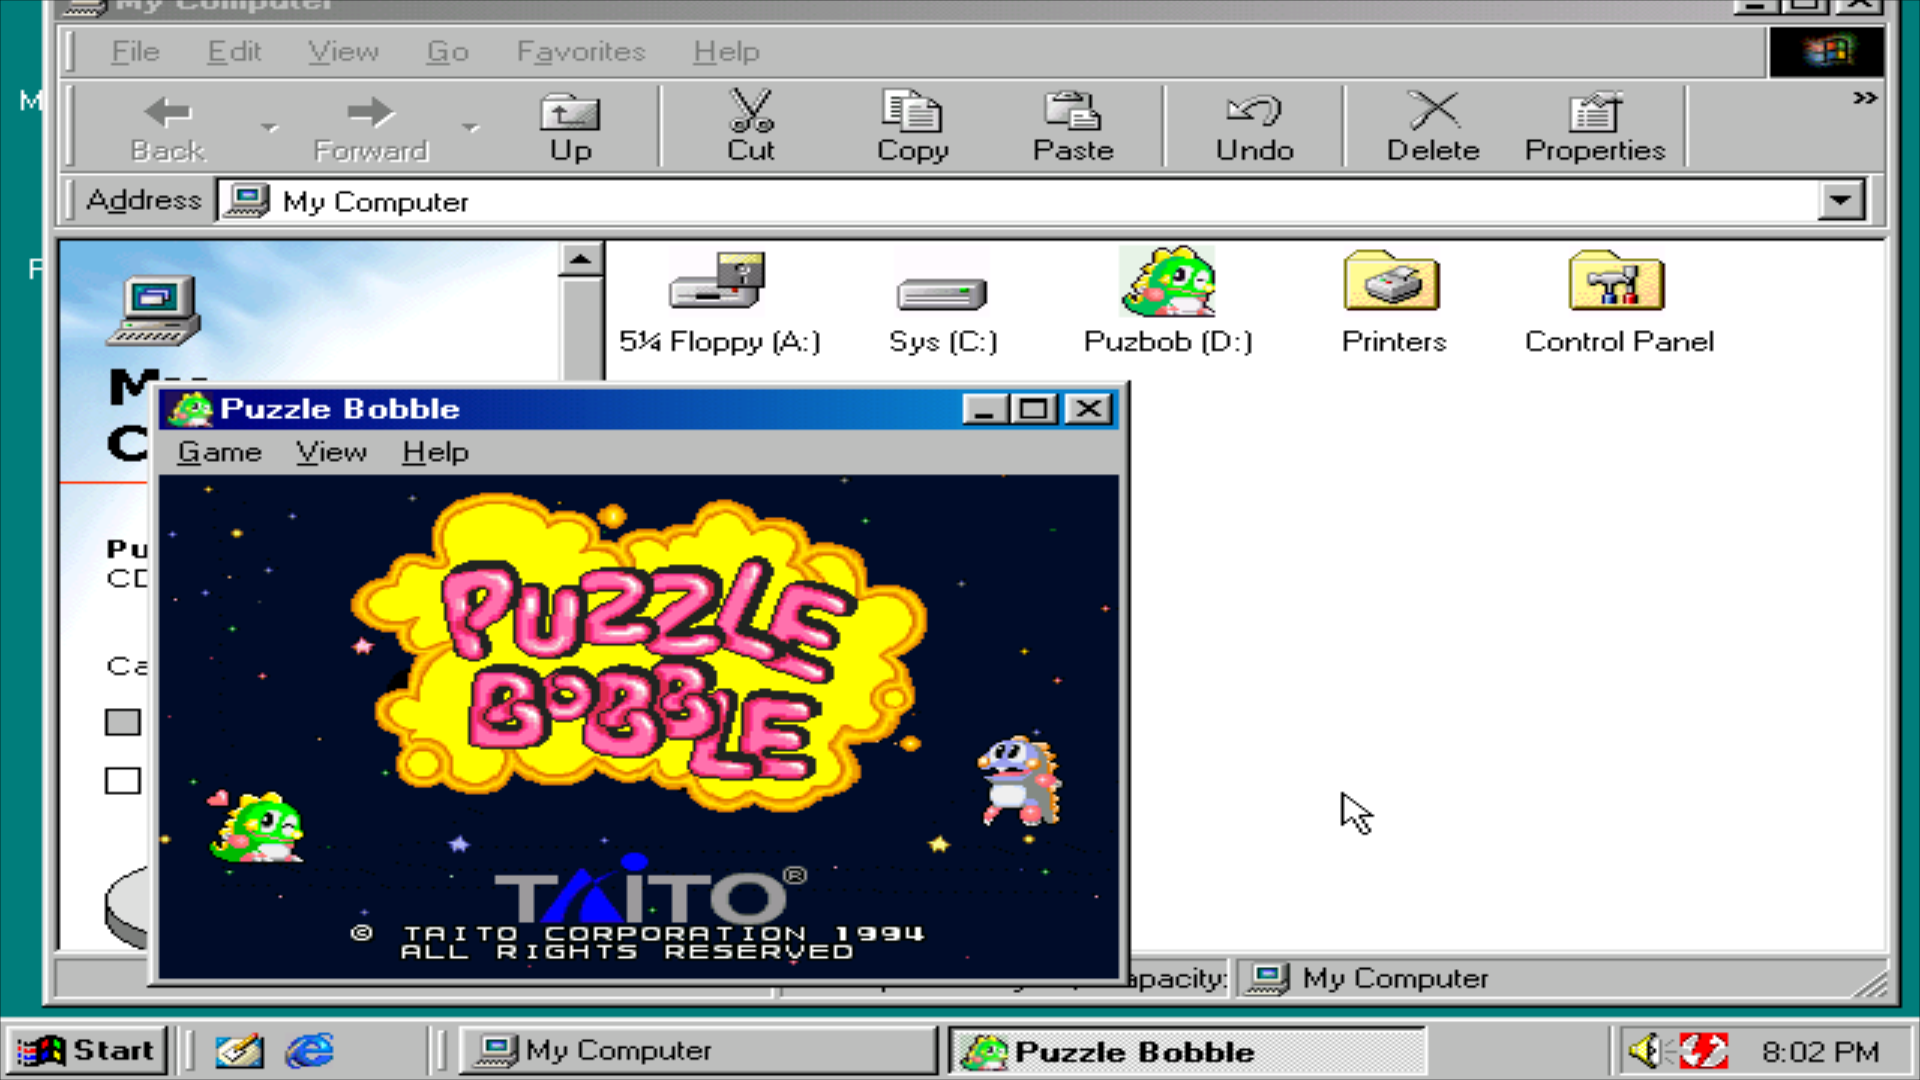Click the Help menu in My Computer

point(725,50)
